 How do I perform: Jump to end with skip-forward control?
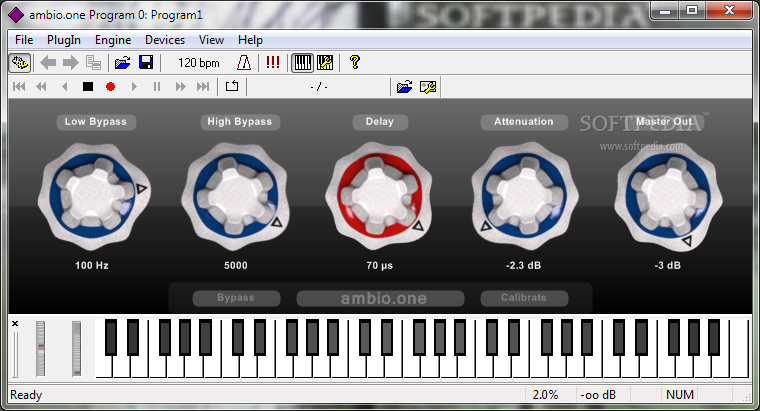[x=203, y=87]
